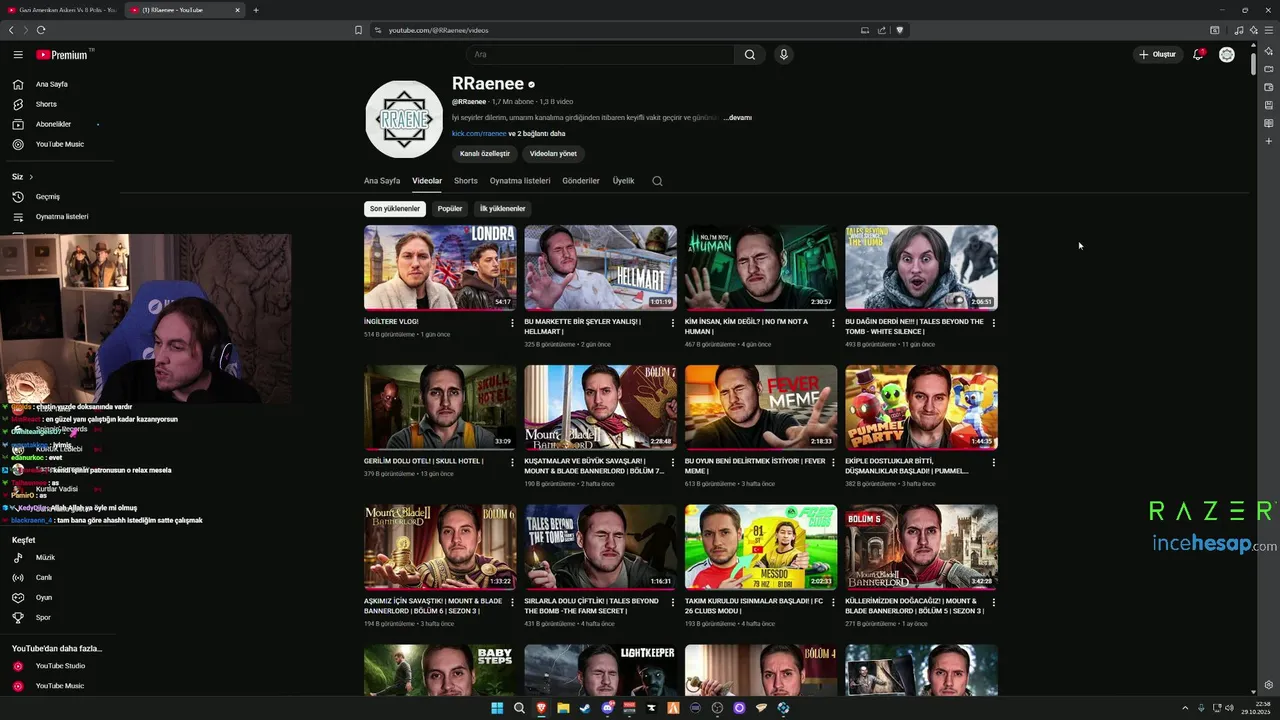The image size is (1280, 720).
Task: Open the account avatar menu
Action: tap(1227, 54)
